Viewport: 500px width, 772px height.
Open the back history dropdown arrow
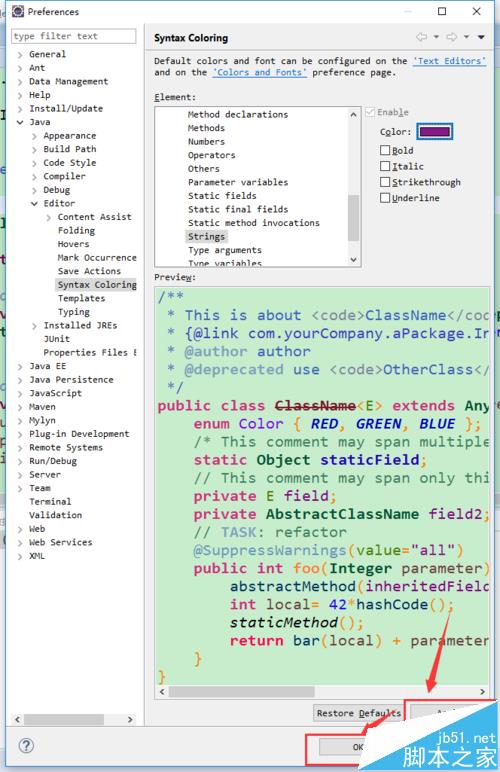436,37
